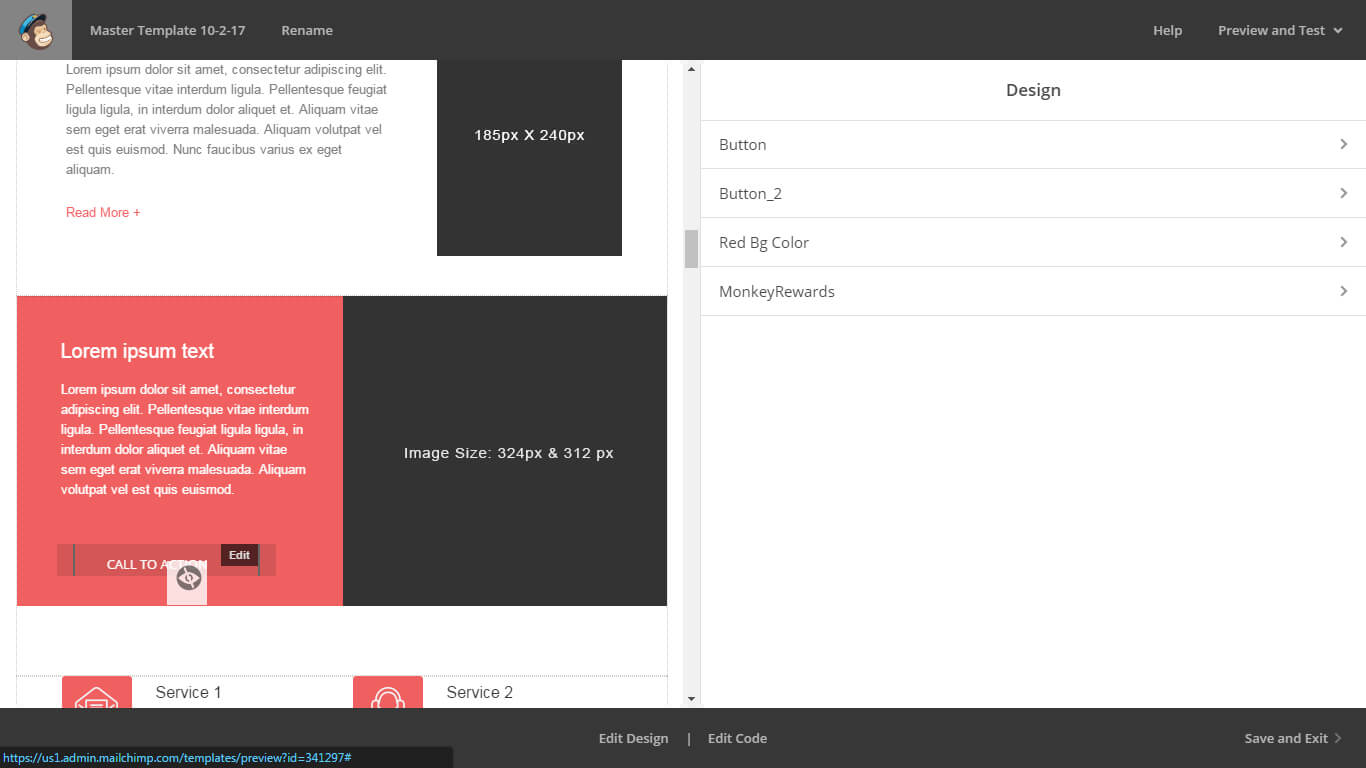Click the Save and Exit button
1366x768 pixels.
(x=1286, y=738)
